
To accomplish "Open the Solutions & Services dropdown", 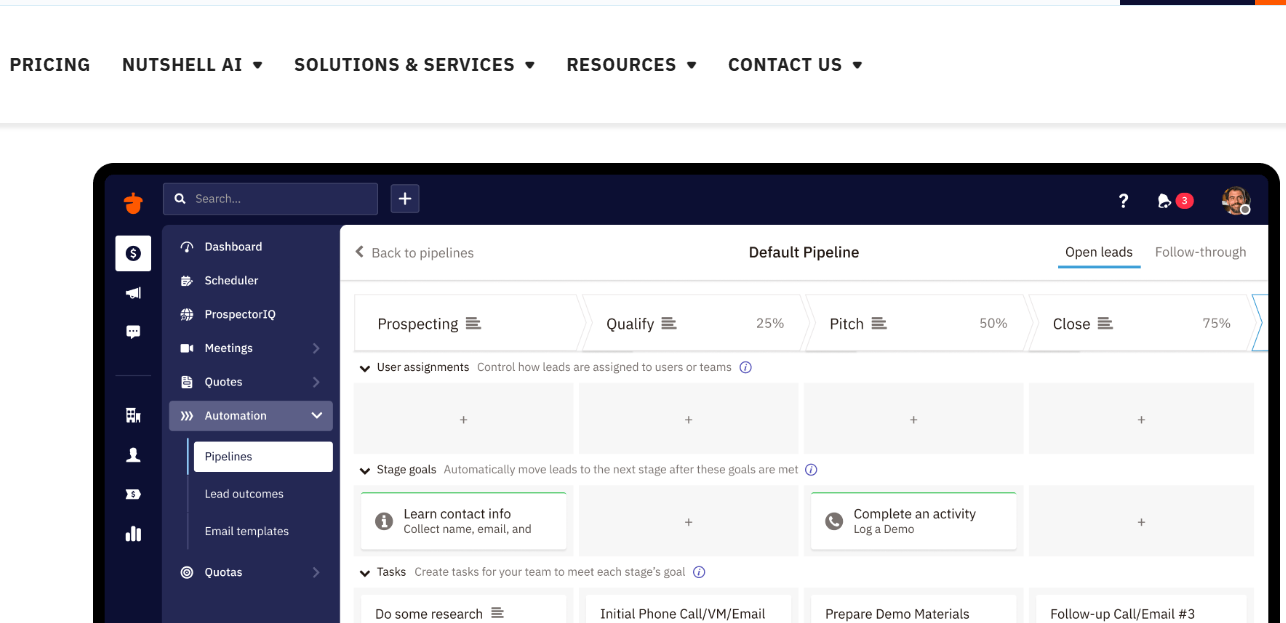I will point(414,64).
